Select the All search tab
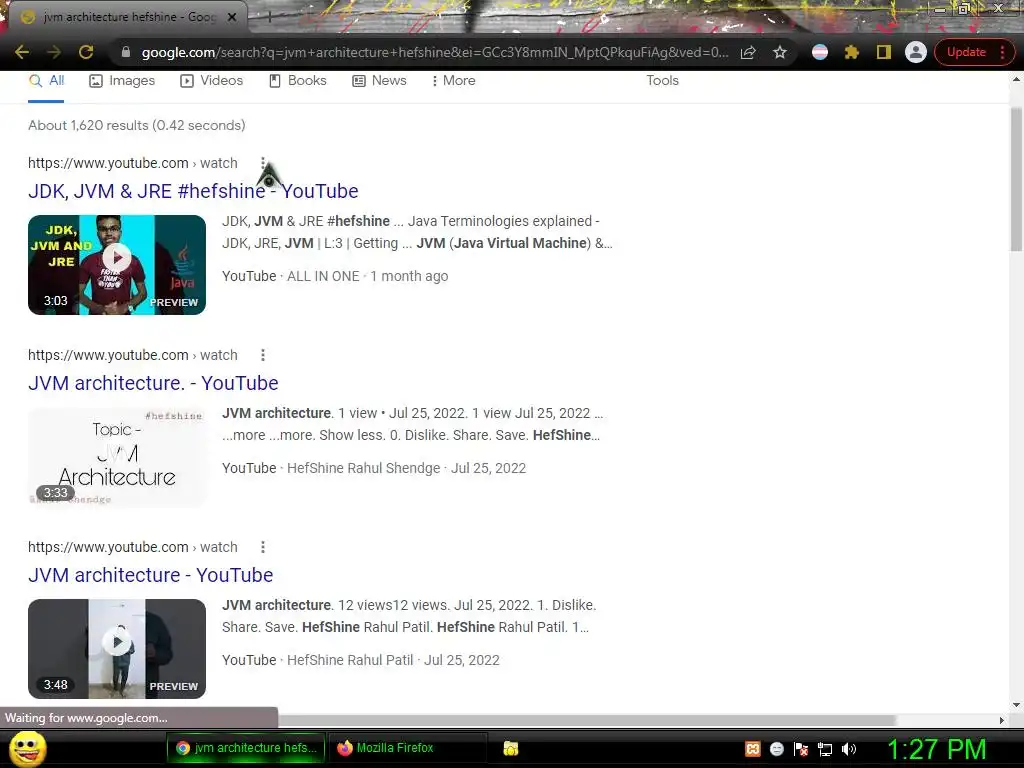Screen dimensions: 1024x768 [x=46, y=81]
